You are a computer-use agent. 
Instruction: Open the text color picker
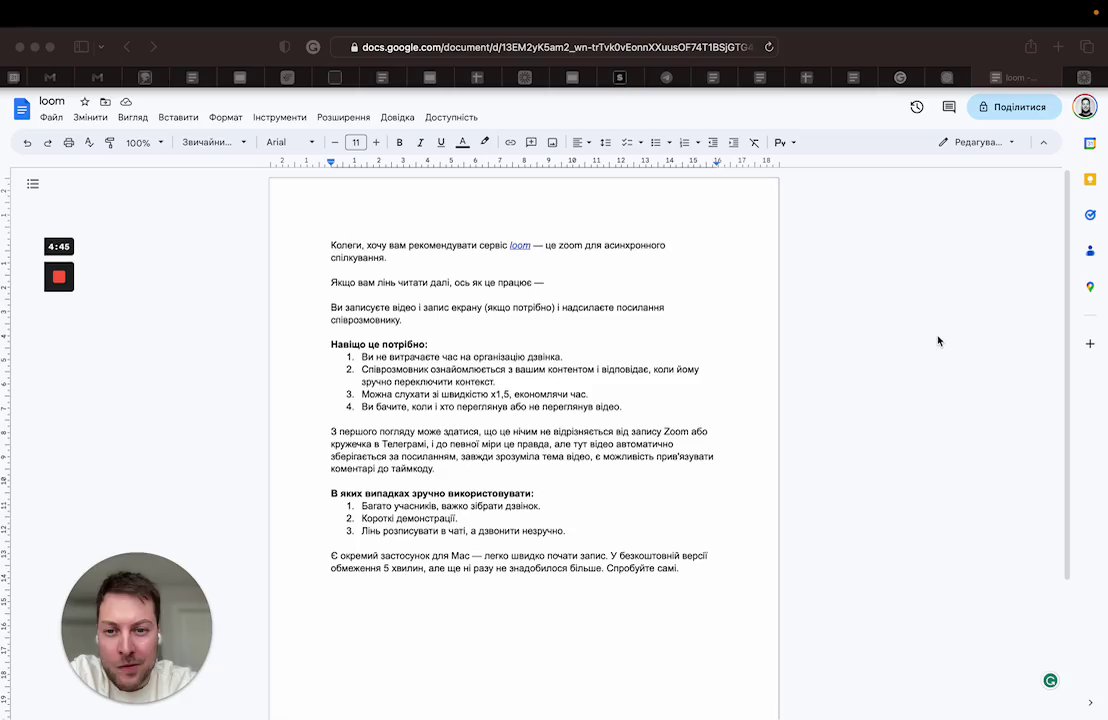[462, 143]
